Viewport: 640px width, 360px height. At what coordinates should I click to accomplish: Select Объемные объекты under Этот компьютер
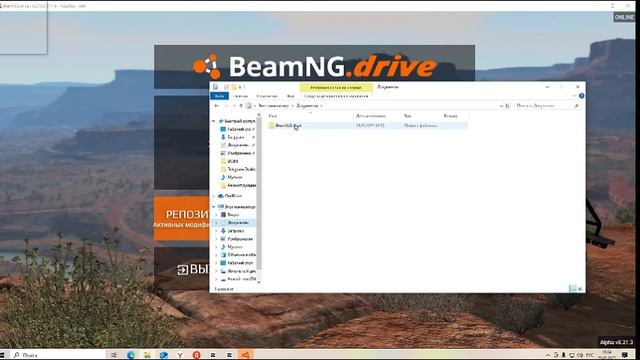tap(238, 255)
